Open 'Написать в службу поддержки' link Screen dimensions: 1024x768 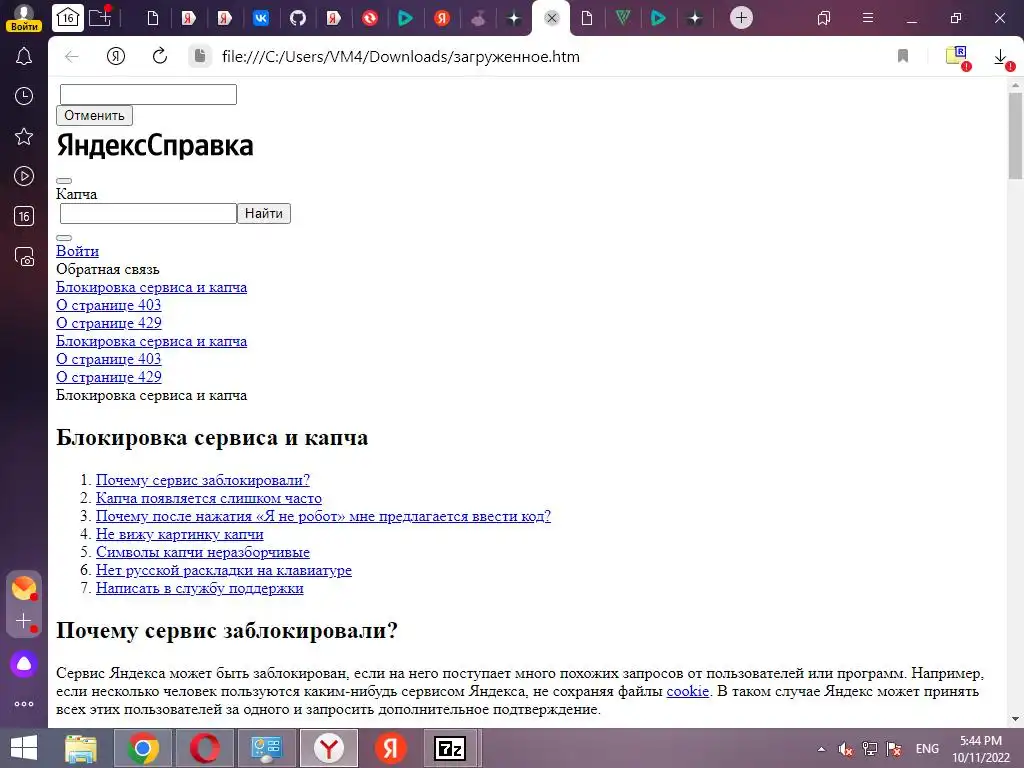click(x=200, y=588)
